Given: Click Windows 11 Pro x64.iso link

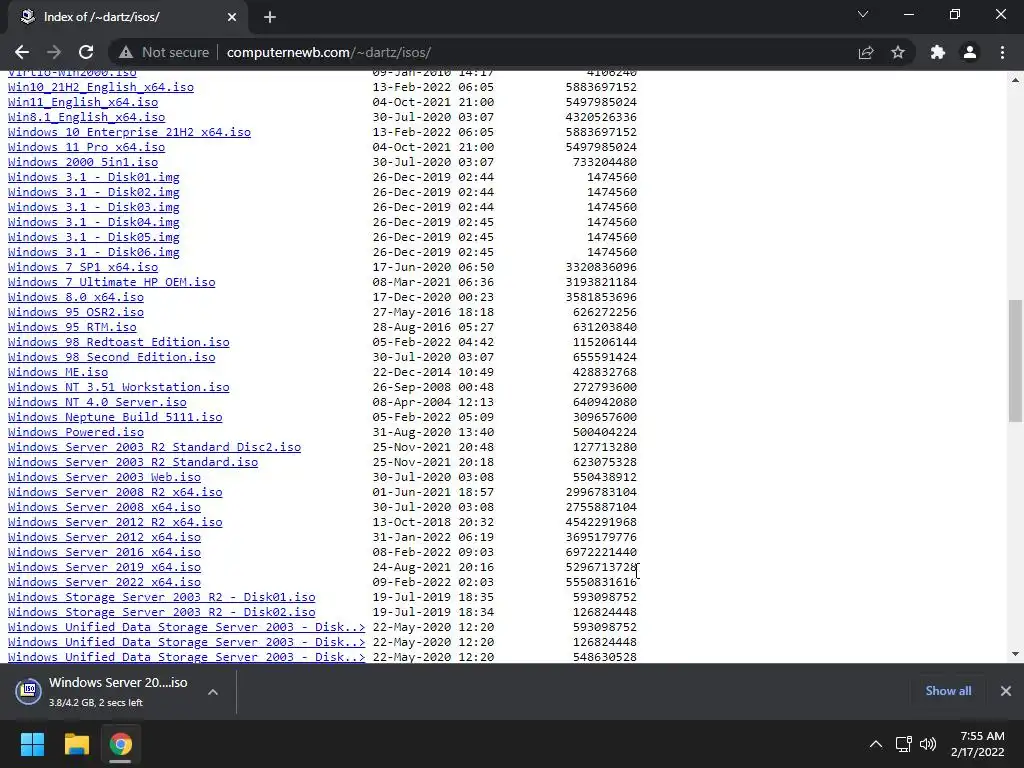Looking at the screenshot, I should click(86, 147).
